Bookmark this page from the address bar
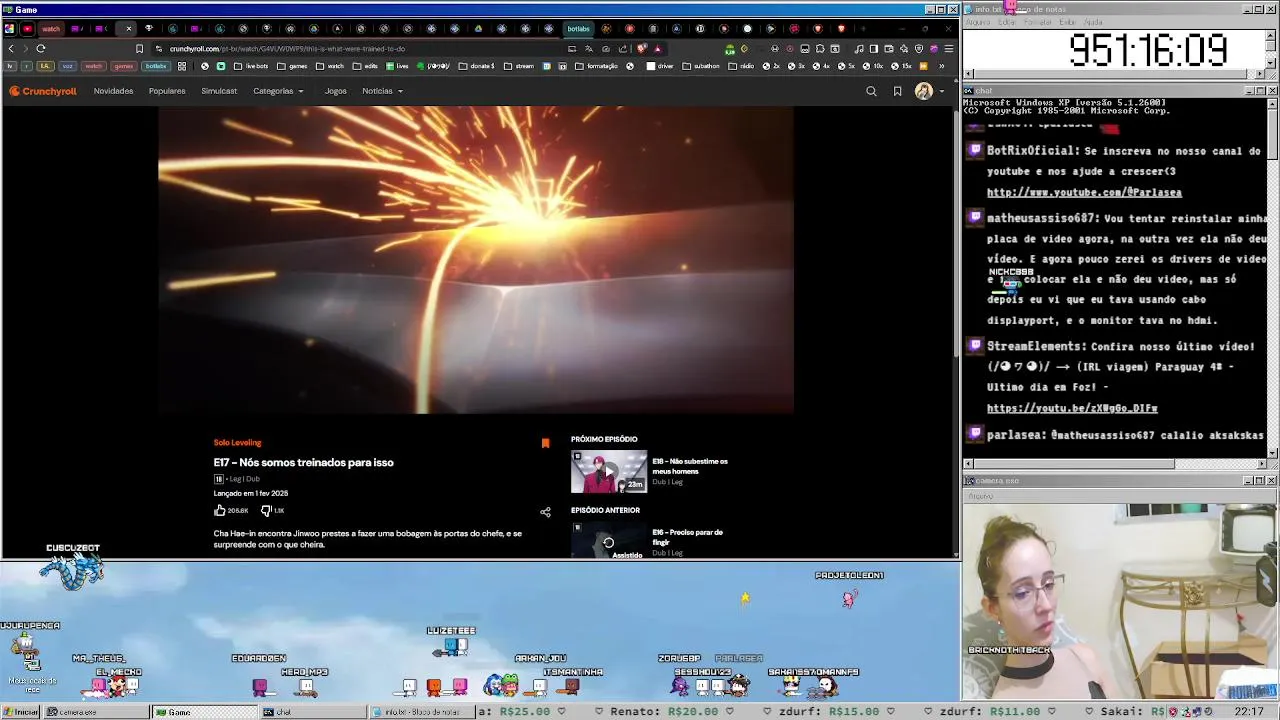Image resolution: width=1280 pixels, height=720 pixels. coord(139,48)
